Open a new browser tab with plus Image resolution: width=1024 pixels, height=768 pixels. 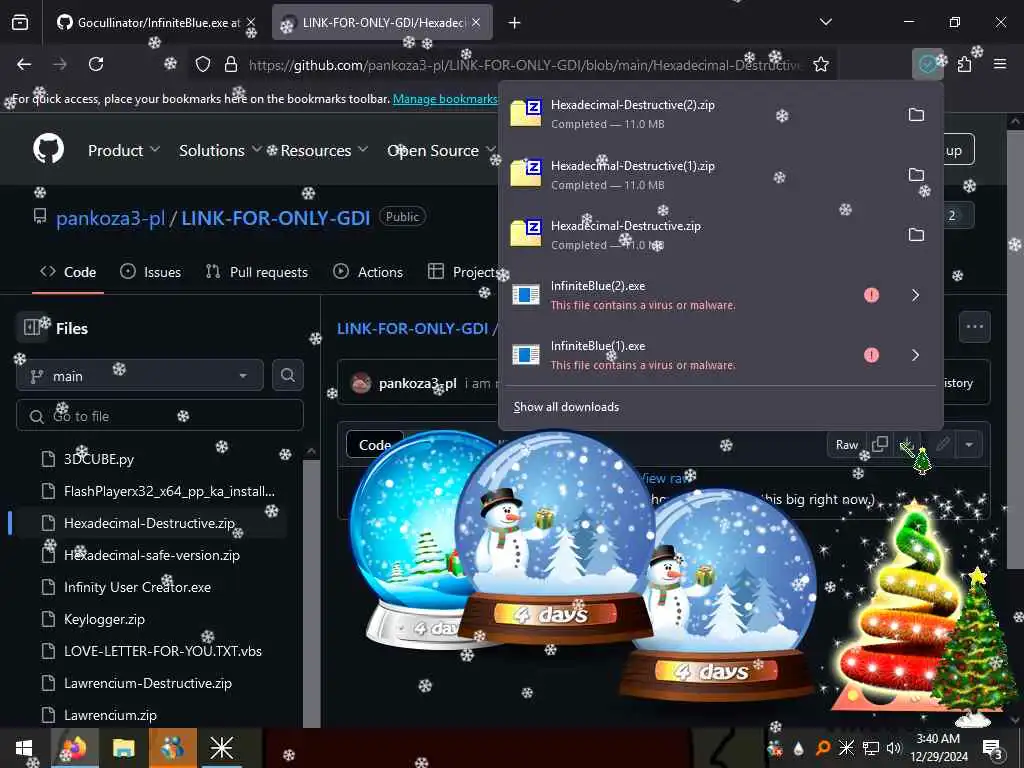pos(515,23)
